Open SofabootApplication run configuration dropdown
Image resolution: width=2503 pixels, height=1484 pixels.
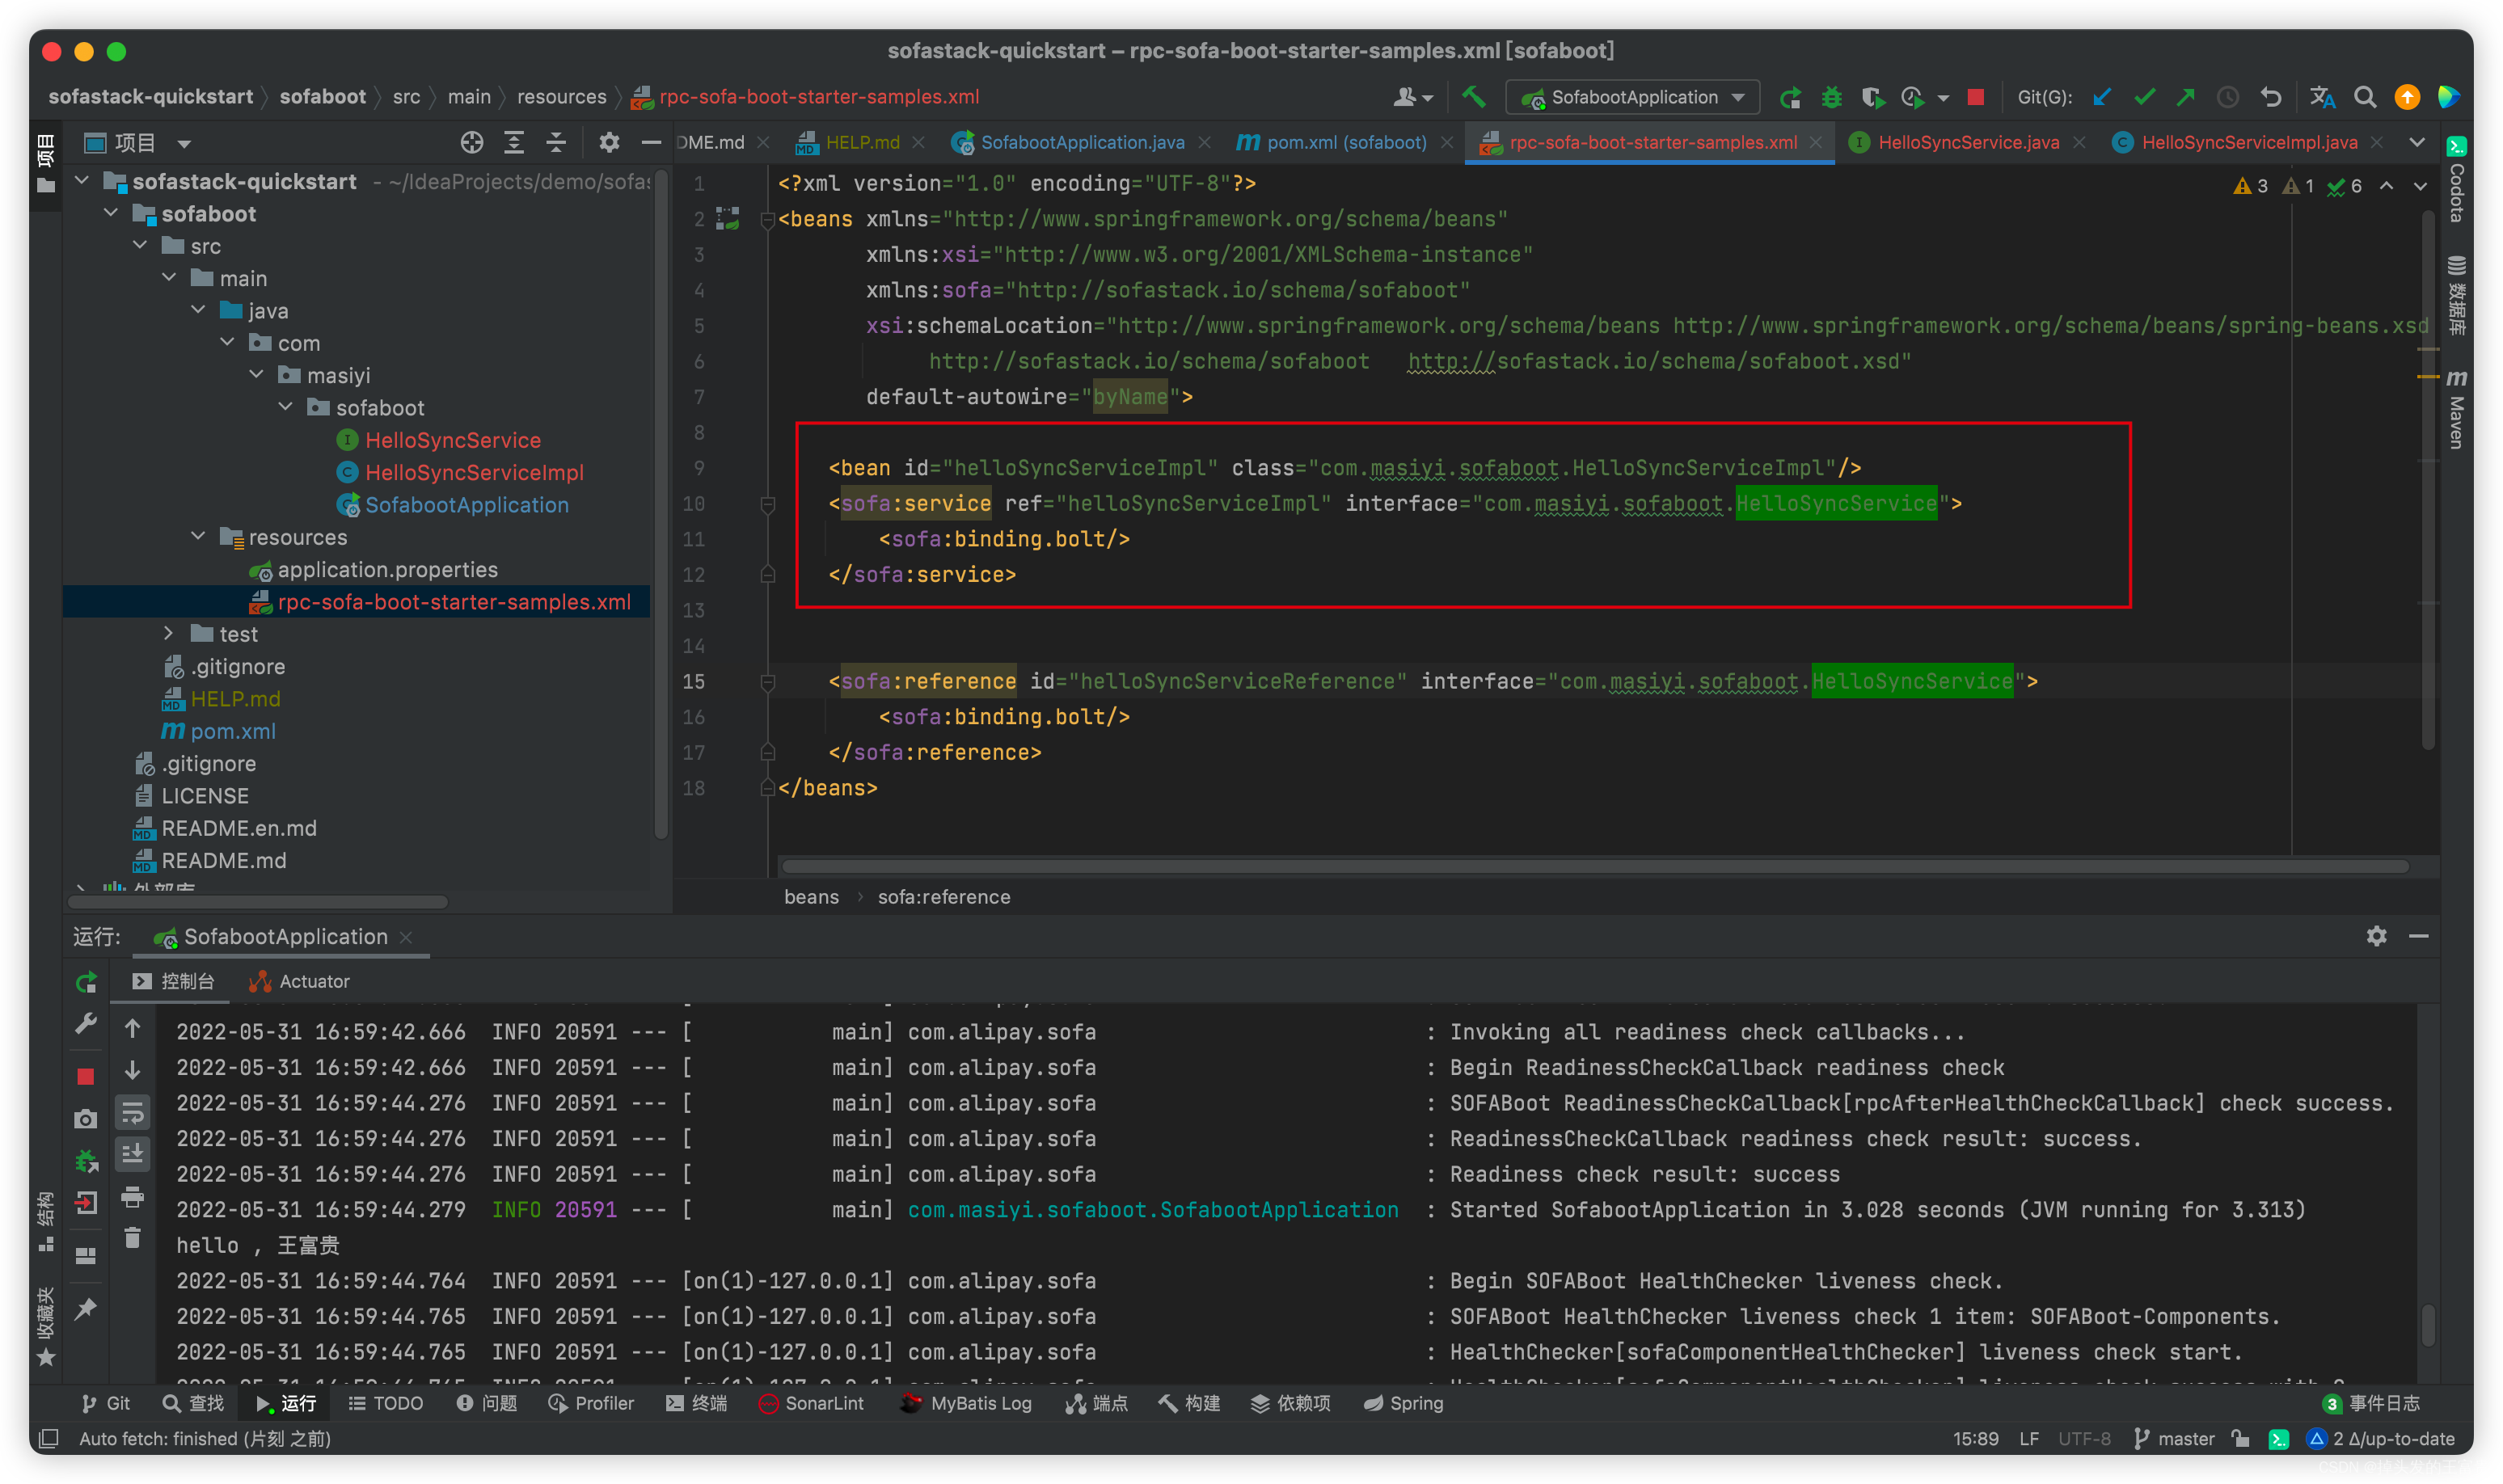[1632, 97]
